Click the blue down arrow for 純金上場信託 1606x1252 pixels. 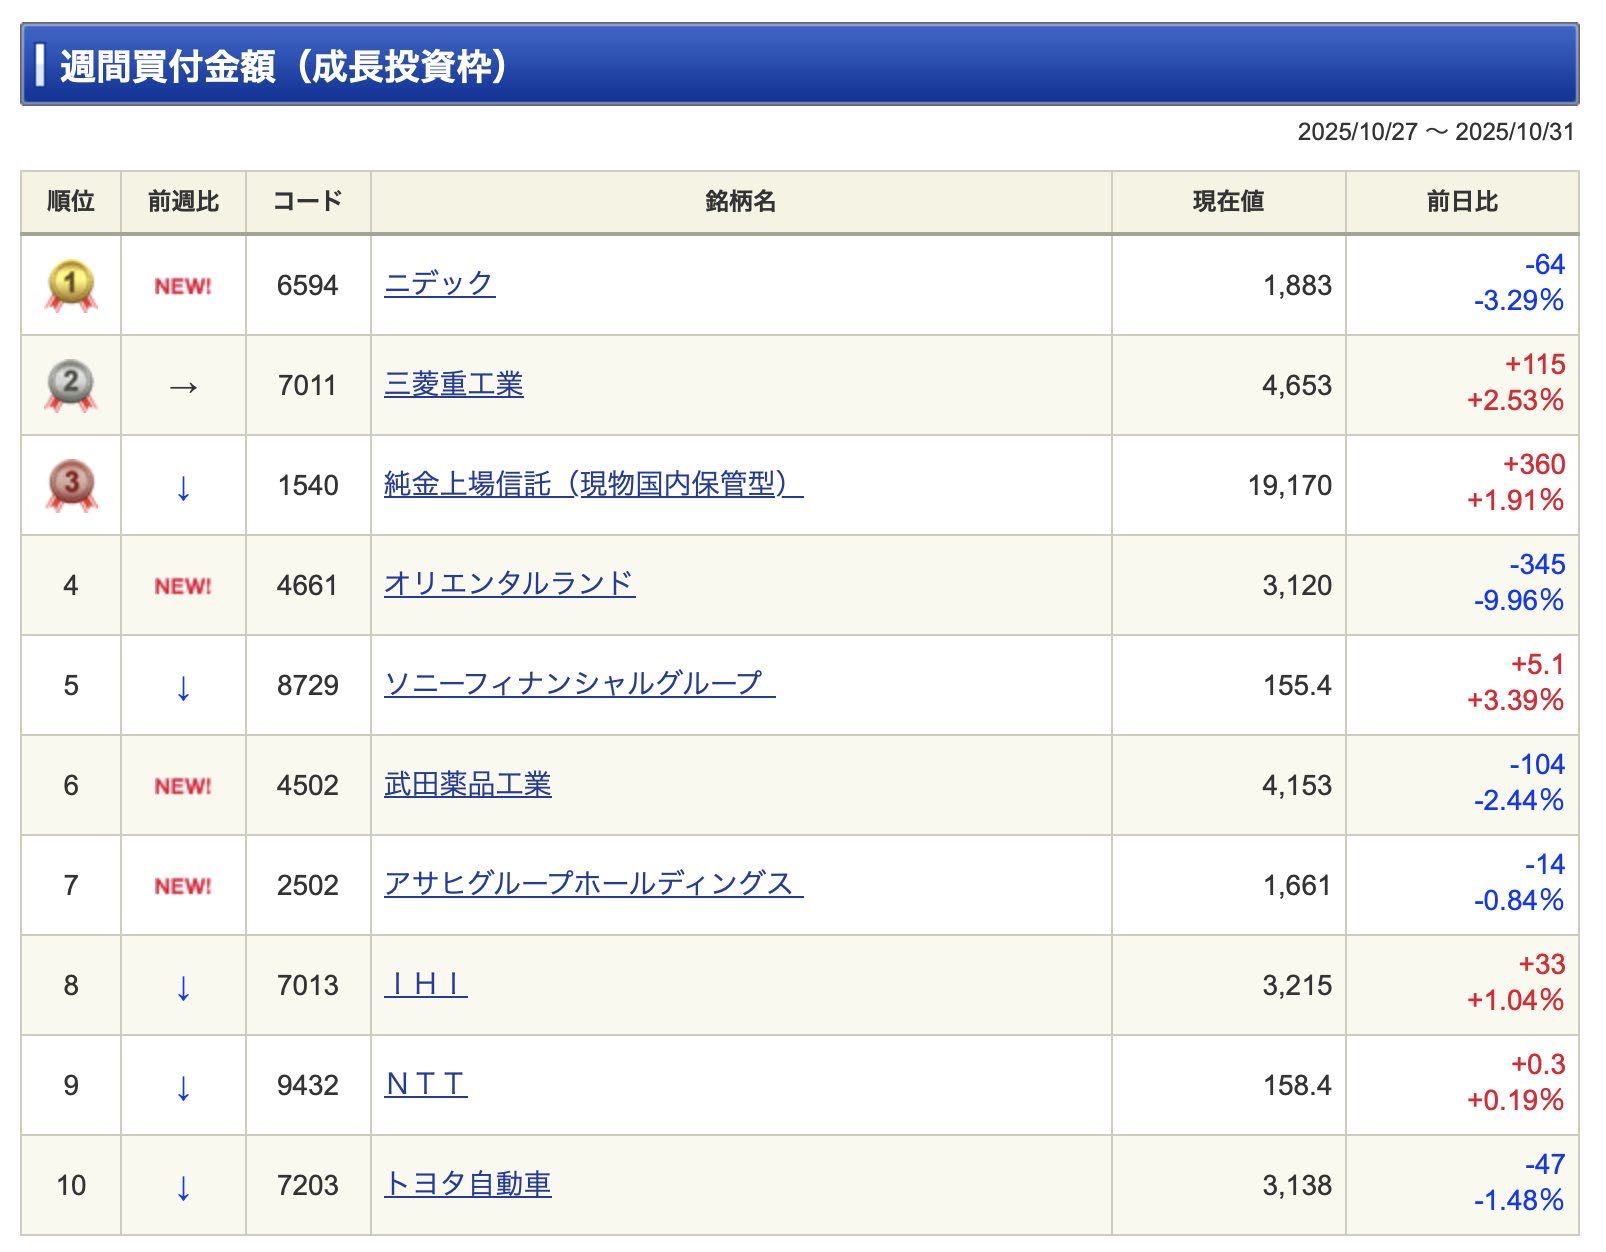[x=183, y=488]
